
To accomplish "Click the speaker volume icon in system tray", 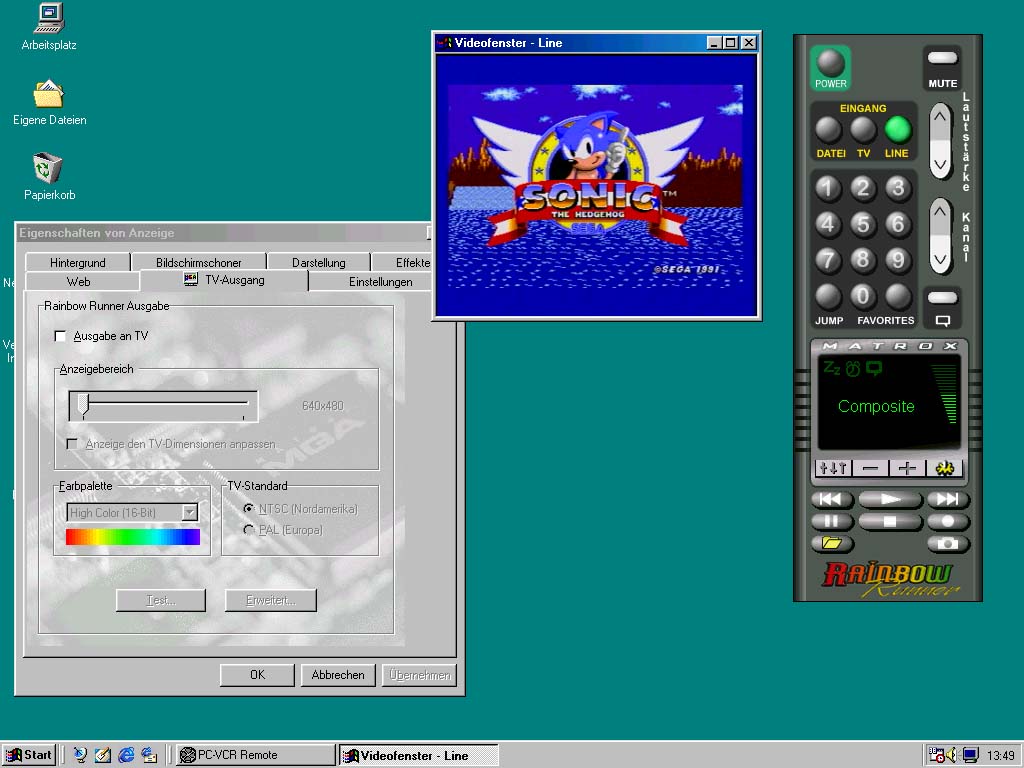I will tap(952, 755).
